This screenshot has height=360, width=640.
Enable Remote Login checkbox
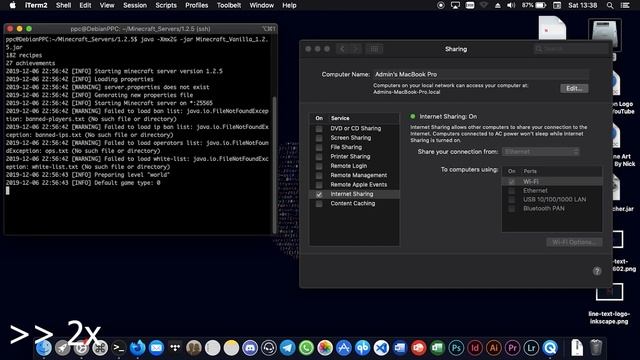click(x=319, y=166)
